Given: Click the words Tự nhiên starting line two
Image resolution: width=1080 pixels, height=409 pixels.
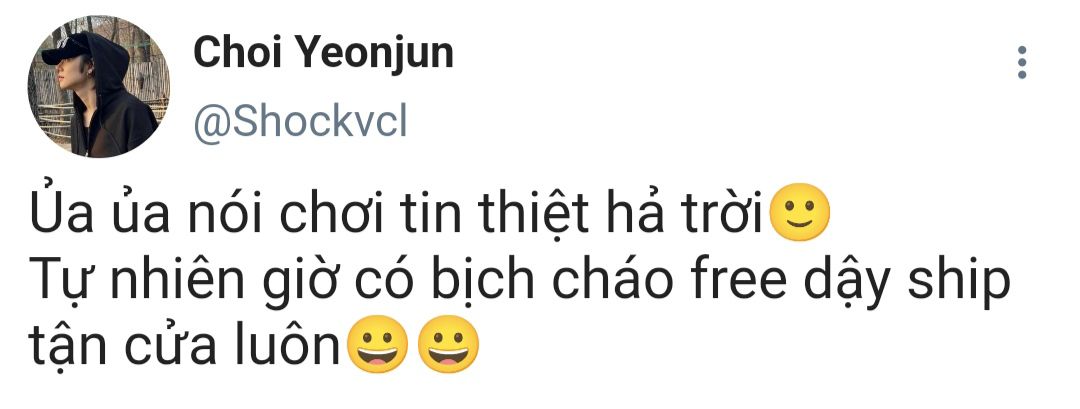Looking at the screenshot, I should pyautogui.click(x=145, y=284).
